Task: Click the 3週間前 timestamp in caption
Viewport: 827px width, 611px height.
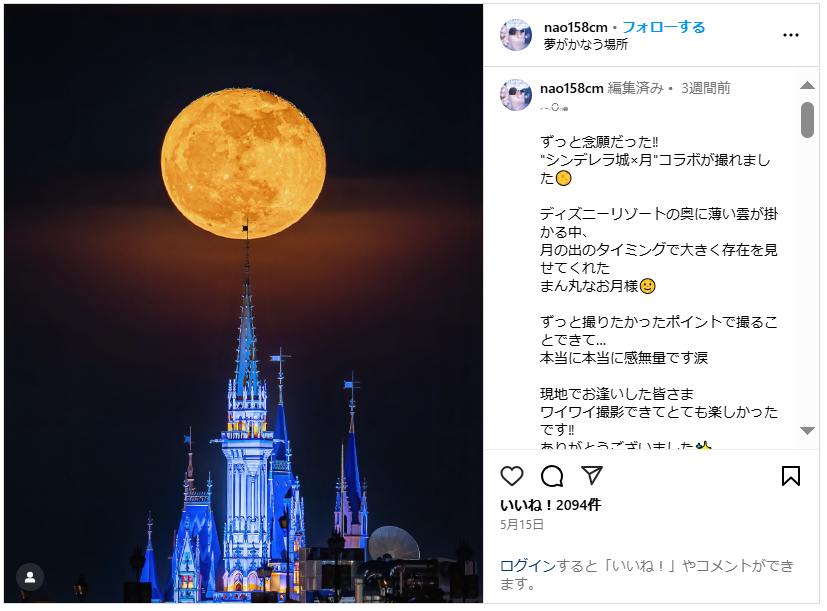Action: pyautogui.click(x=706, y=88)
